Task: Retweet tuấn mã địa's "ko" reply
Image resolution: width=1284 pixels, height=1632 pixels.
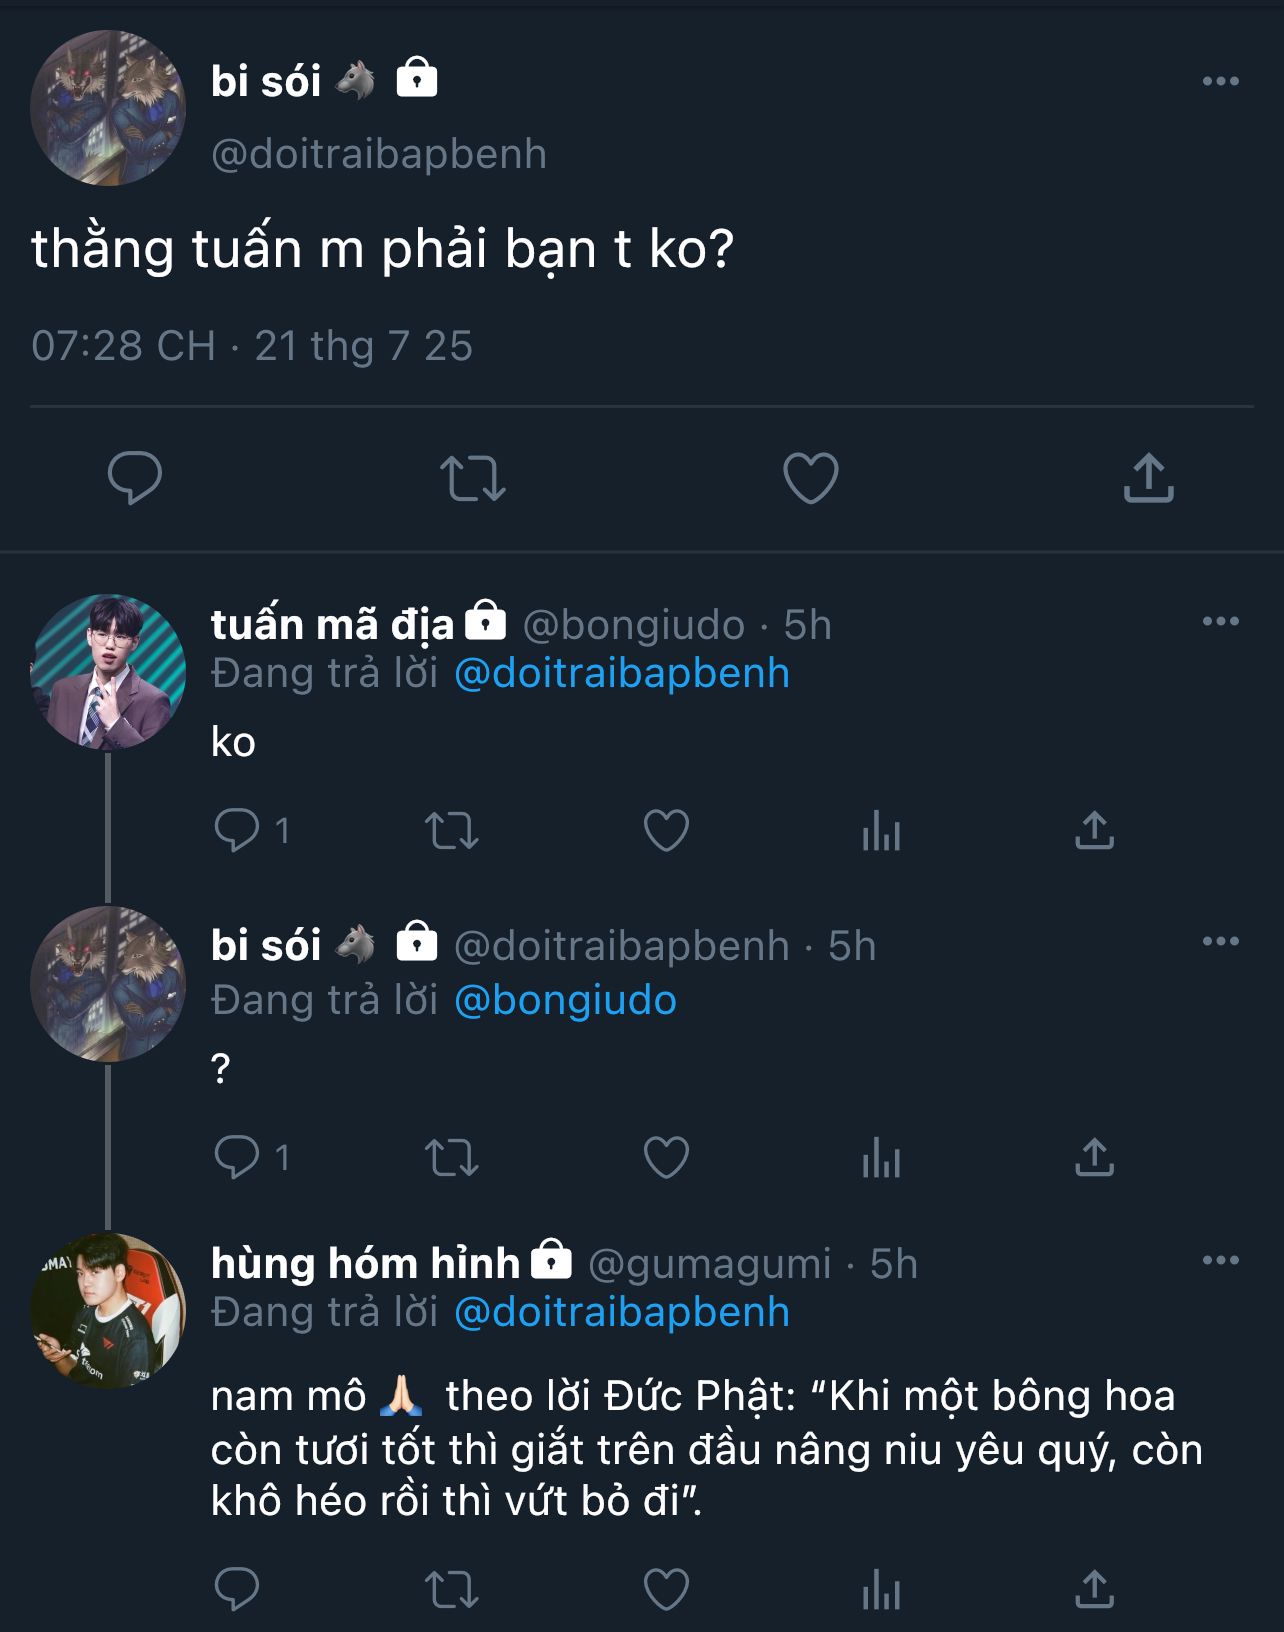Action: click(452, 830)
